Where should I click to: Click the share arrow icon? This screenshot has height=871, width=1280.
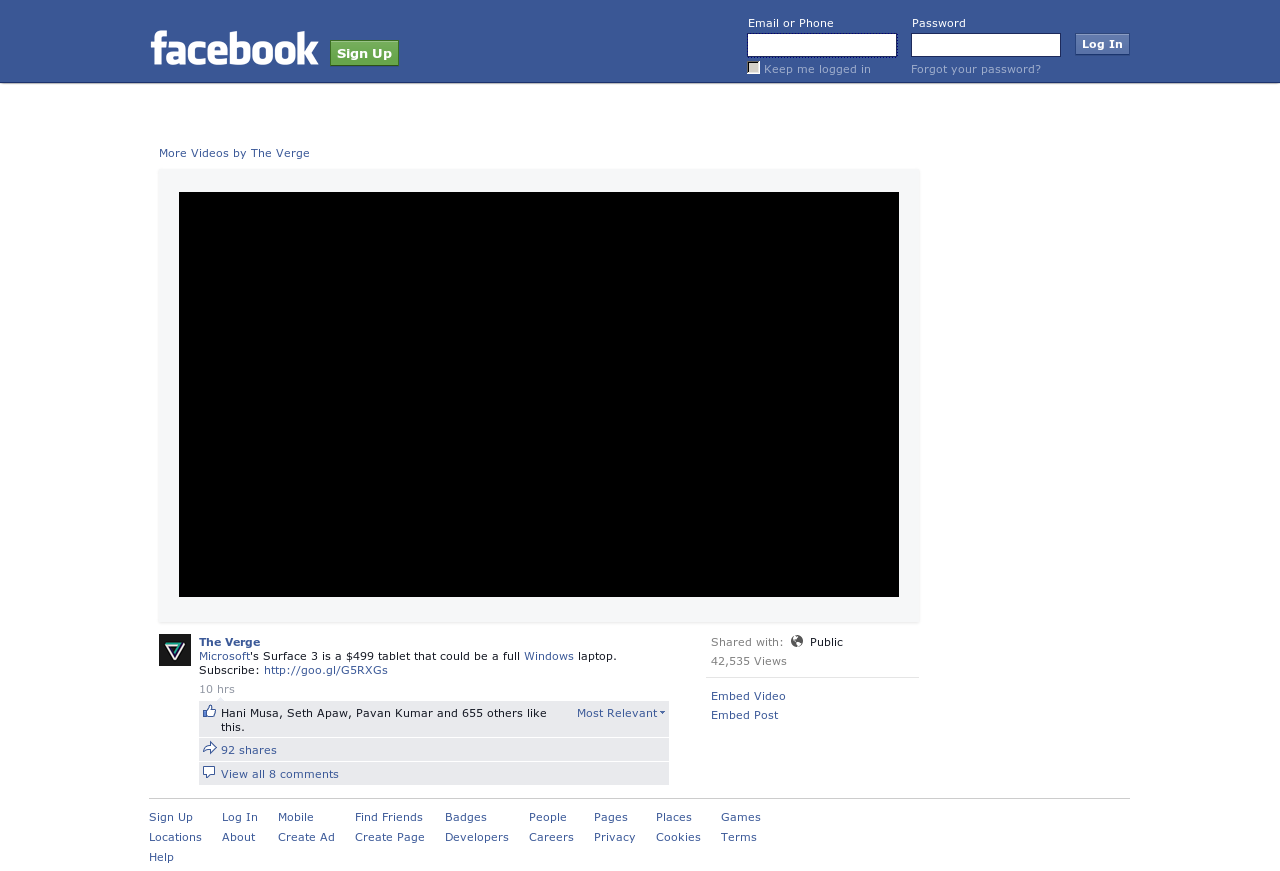209,748
